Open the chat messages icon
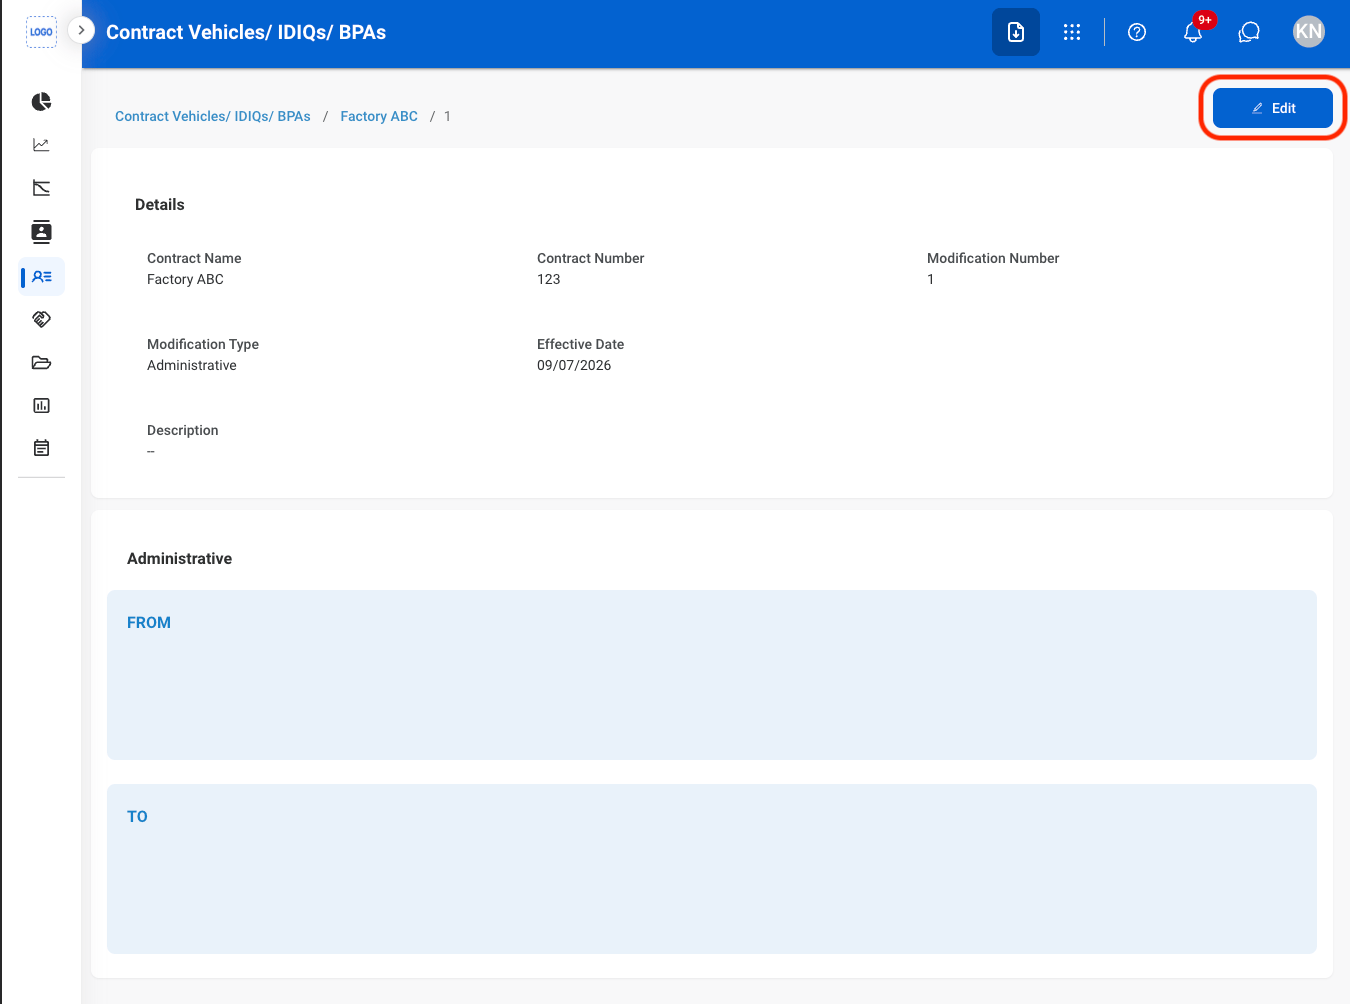The image size is (1350, 1004). [x=1249, y=32]
